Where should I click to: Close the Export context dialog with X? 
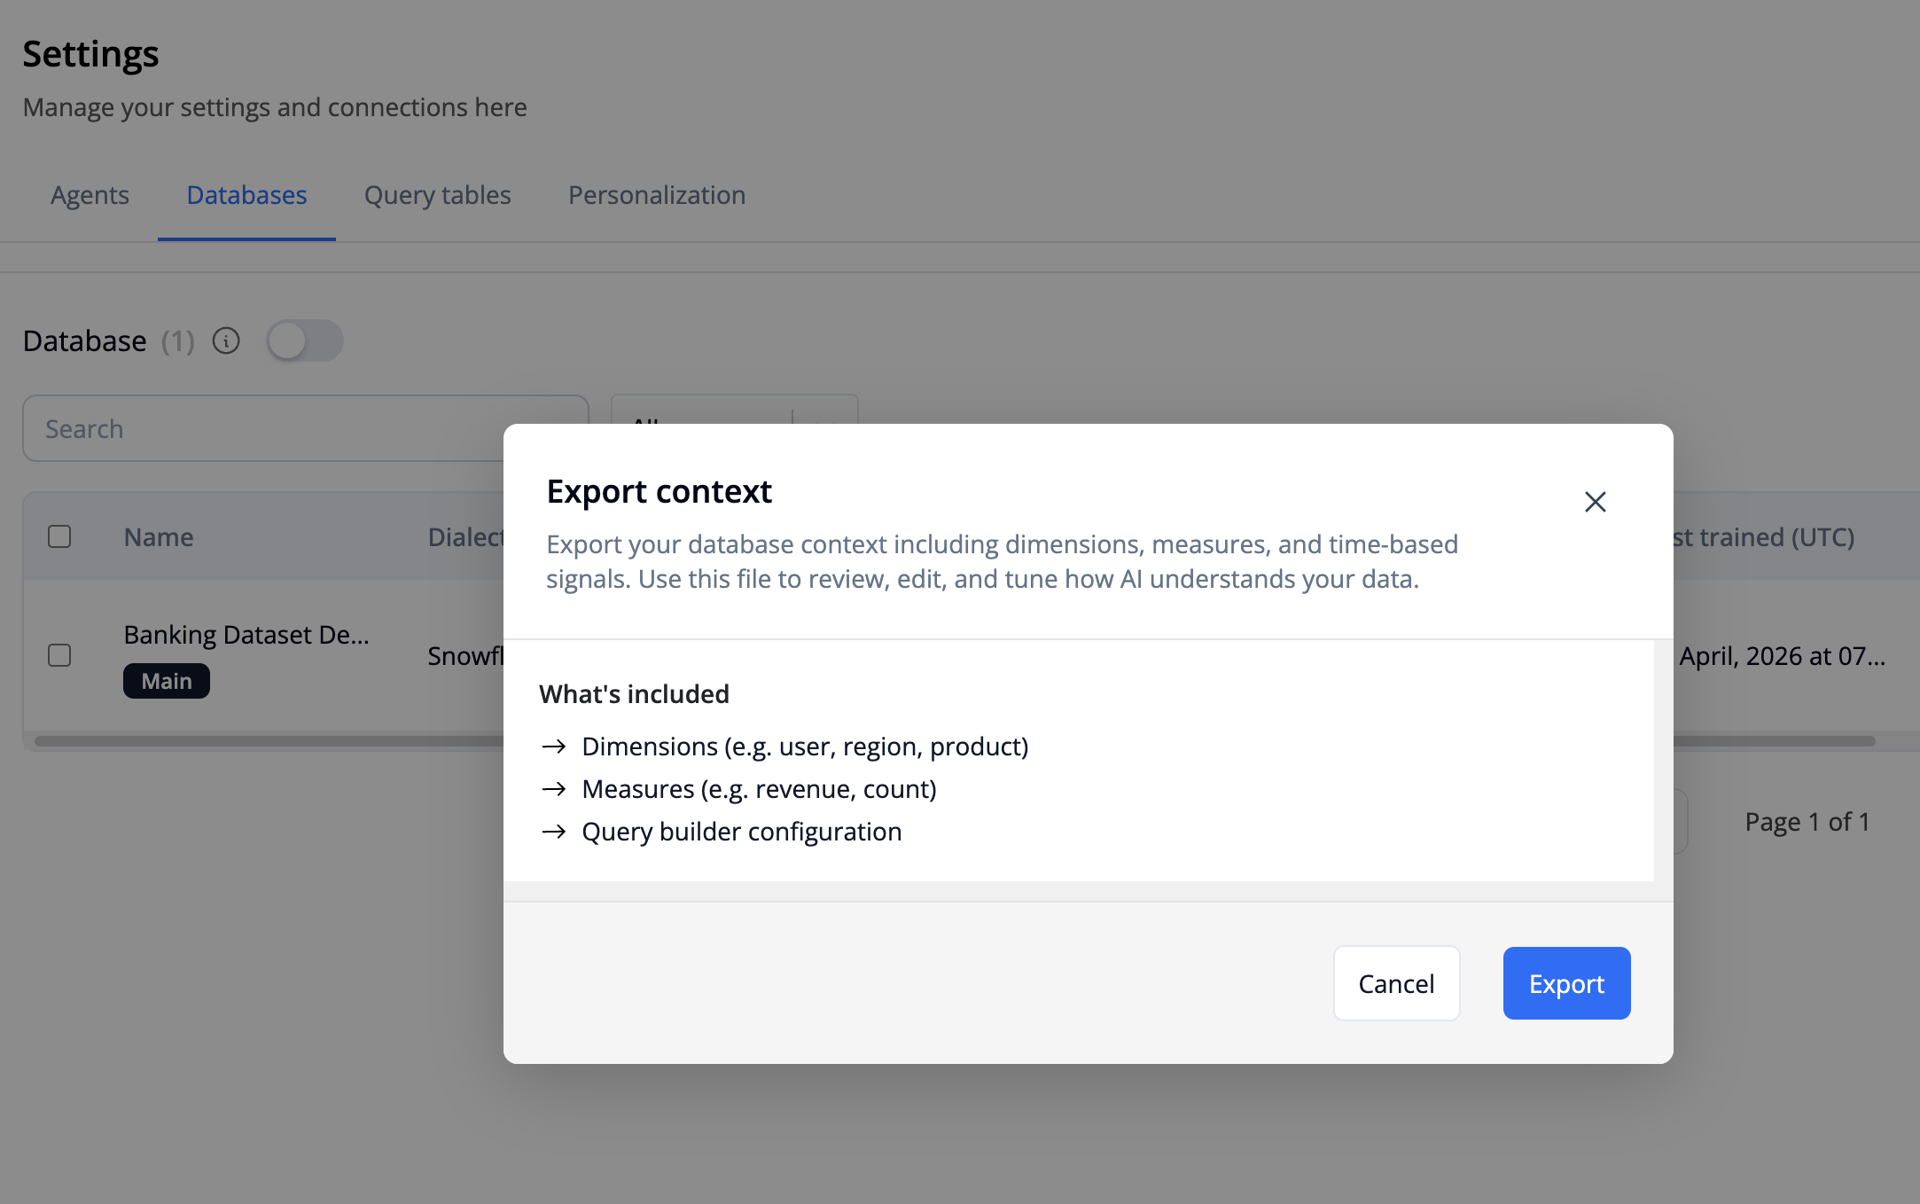1595,501
